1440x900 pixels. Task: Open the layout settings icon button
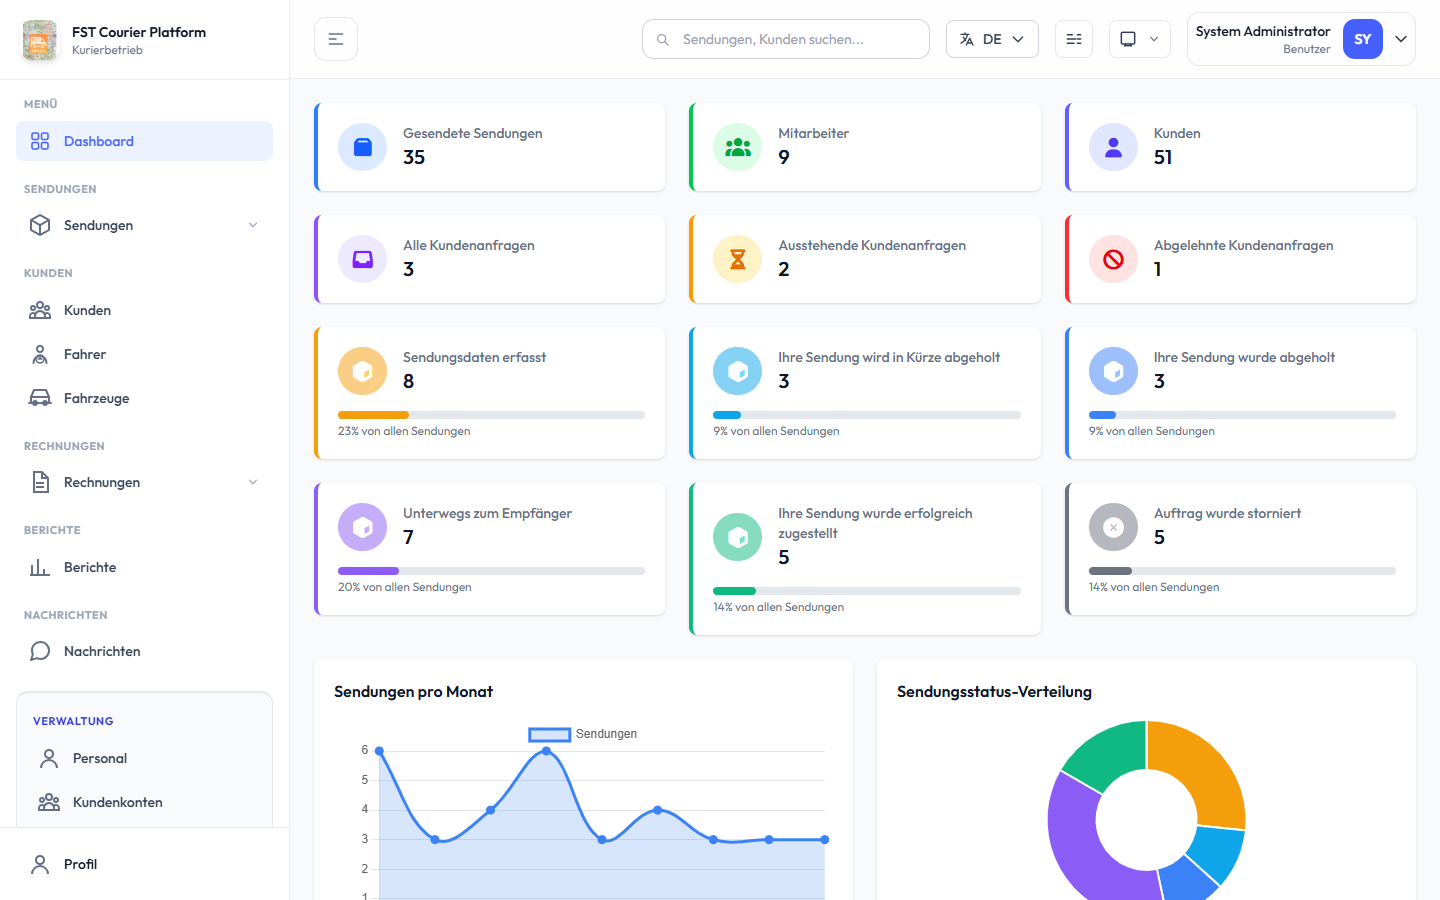[1074, 39]
